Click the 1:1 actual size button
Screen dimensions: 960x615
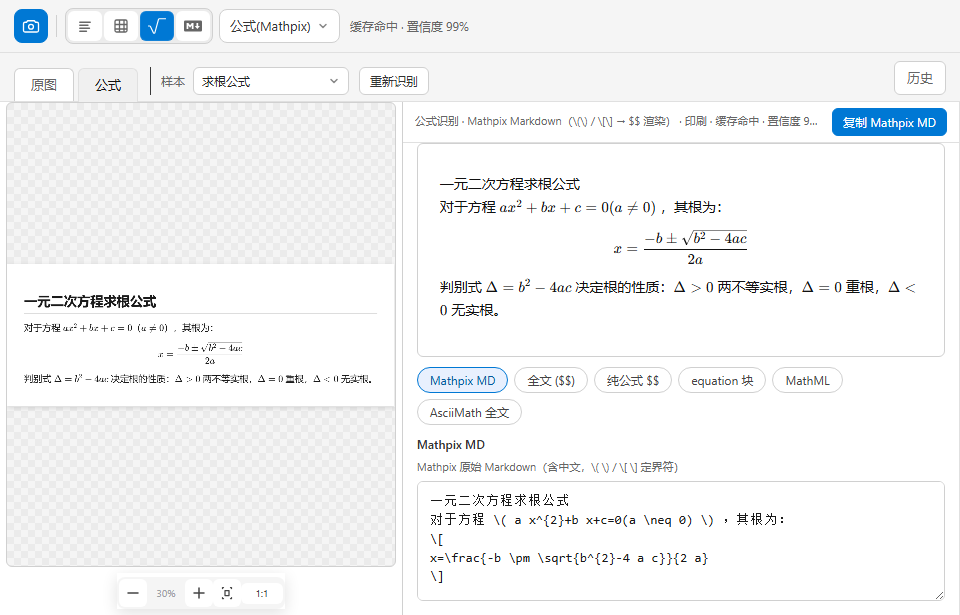tap(262, 593)
